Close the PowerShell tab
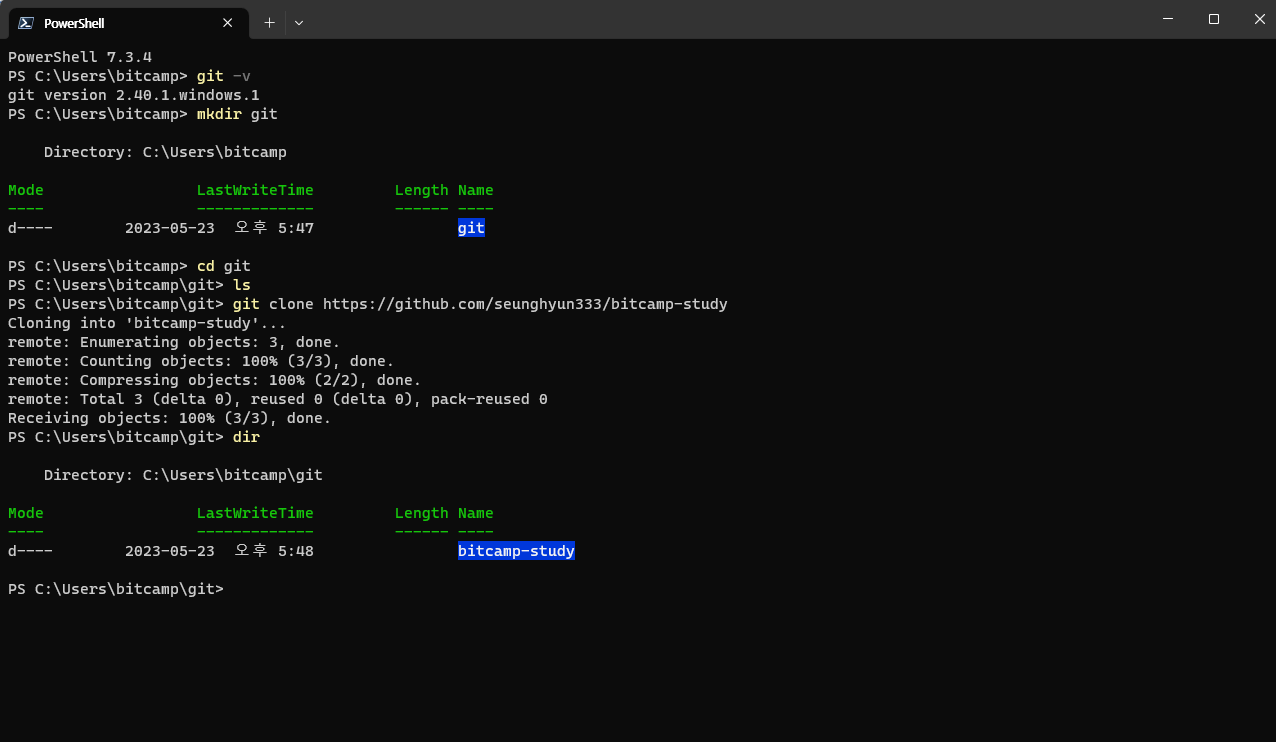 point(227,22)
